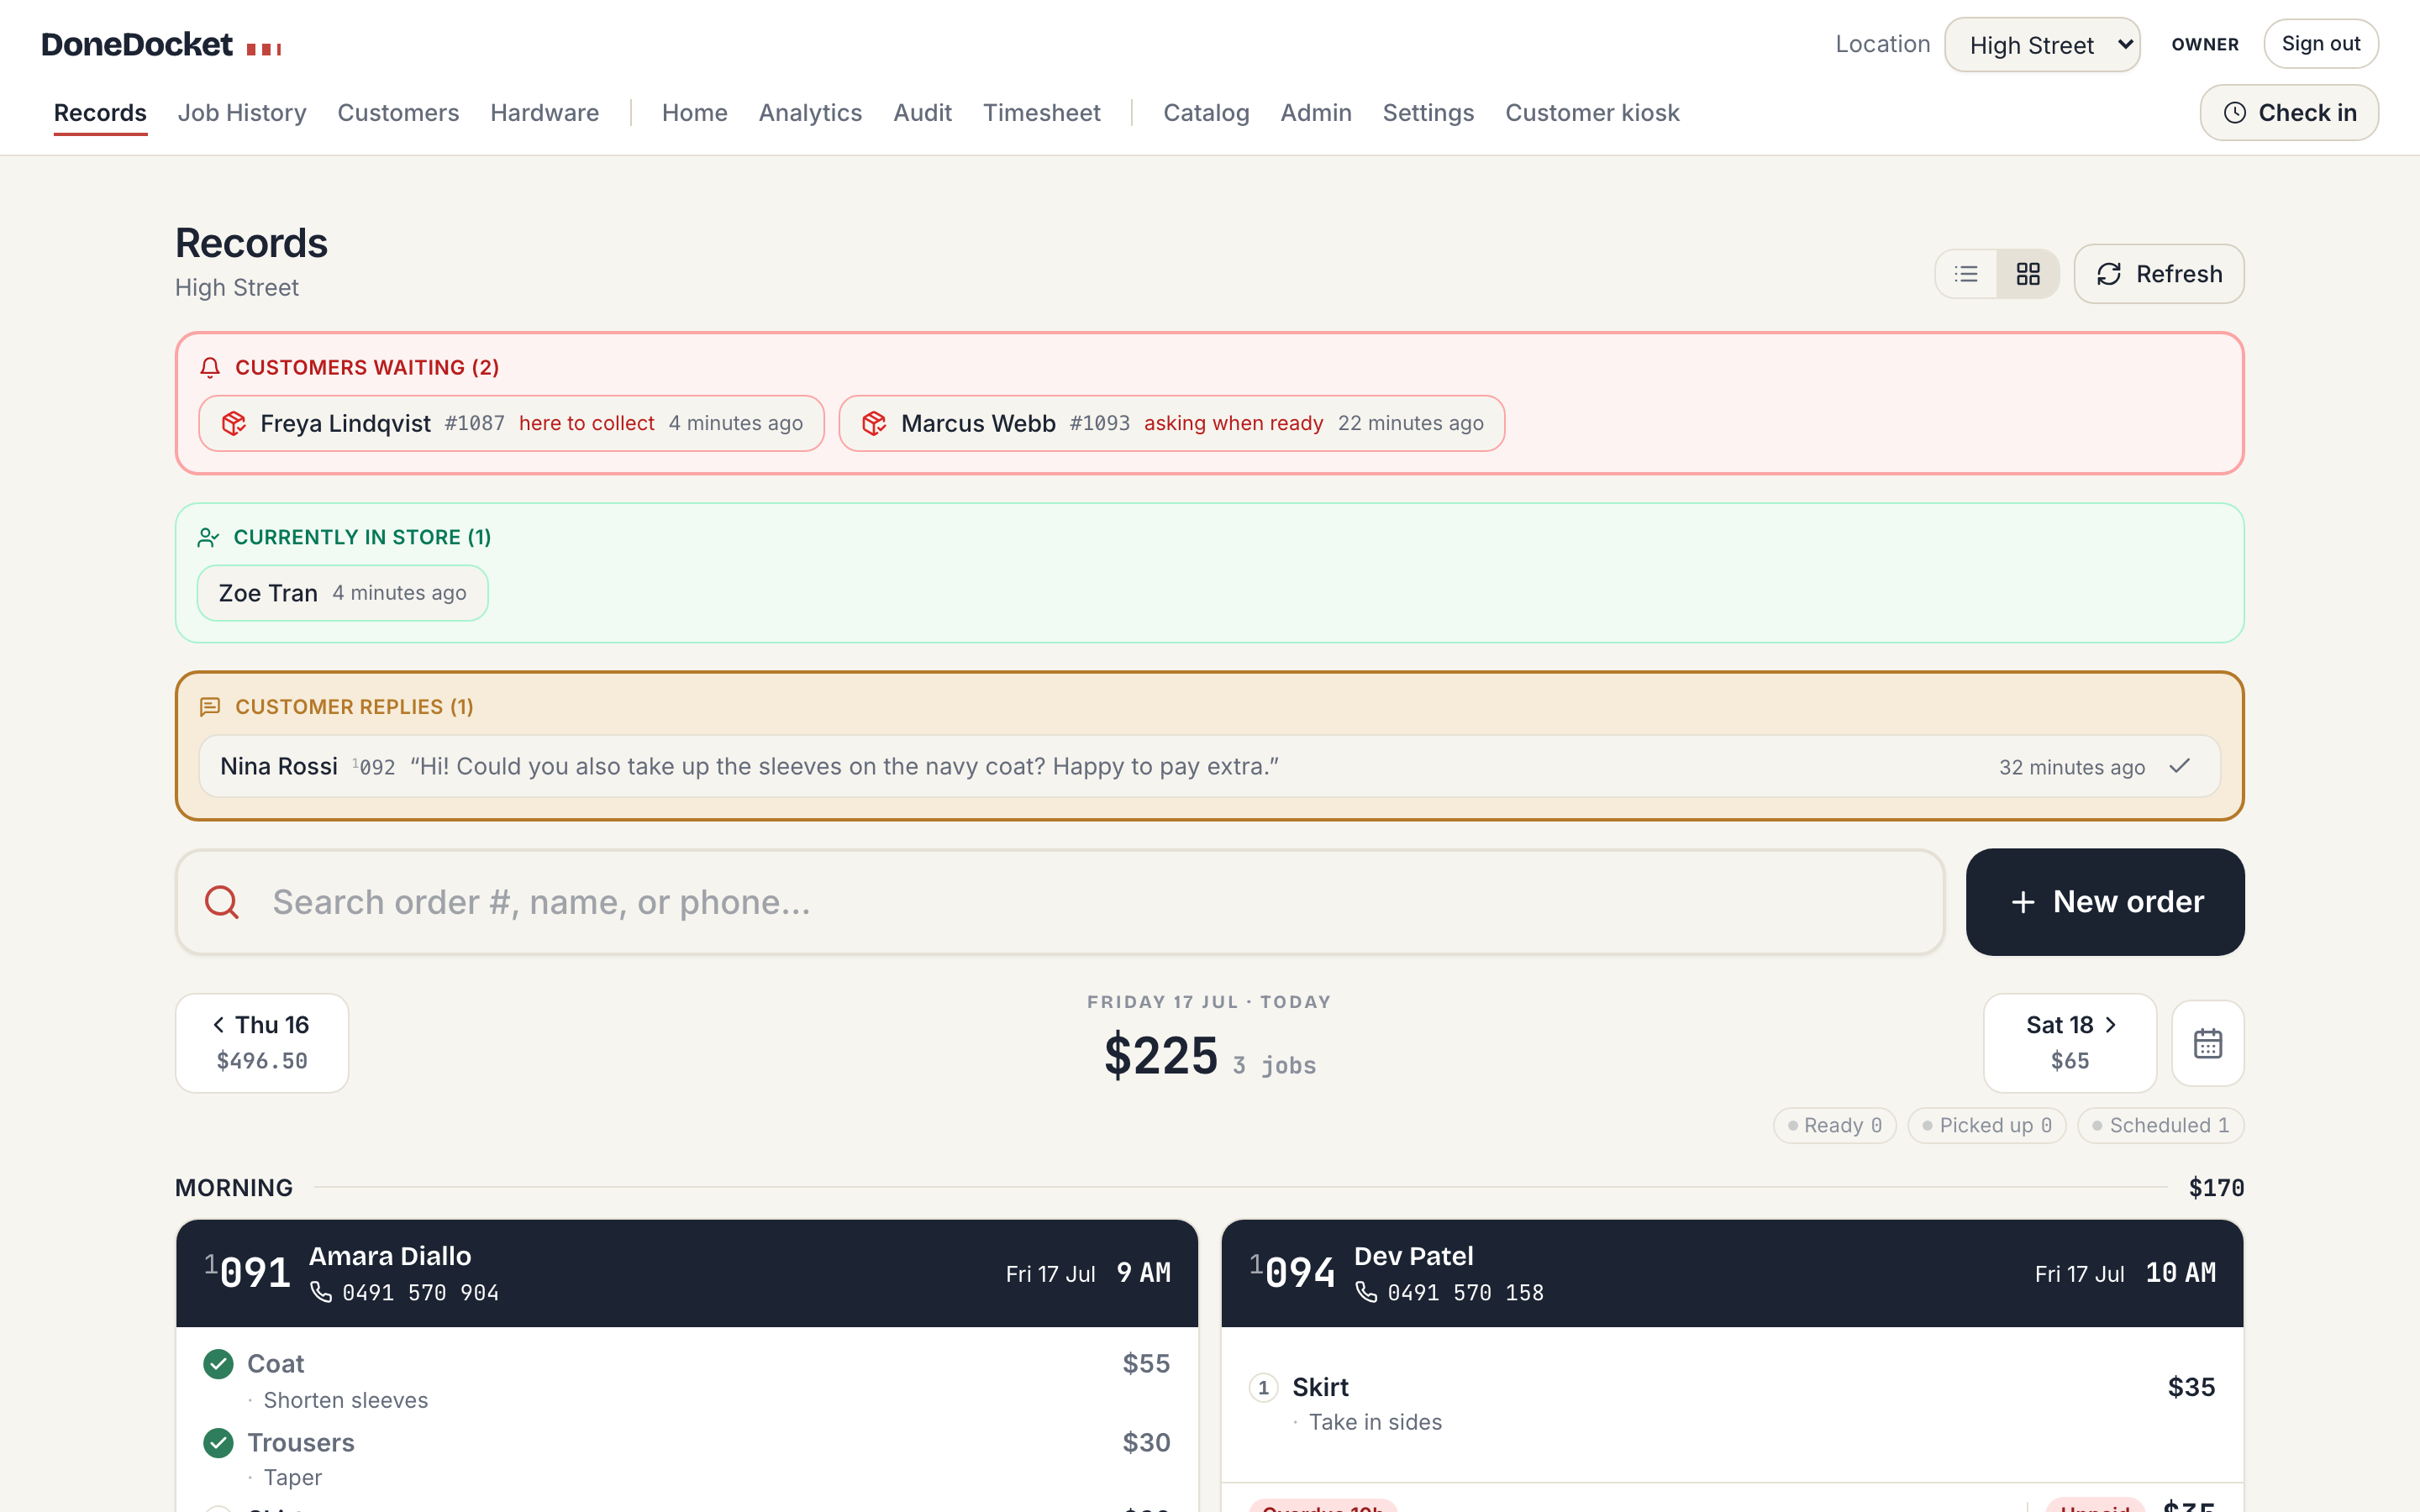2420x1512 pixels.
Task: Click the search order input field
Action: pyautogui.click(x=1060, y=902)
